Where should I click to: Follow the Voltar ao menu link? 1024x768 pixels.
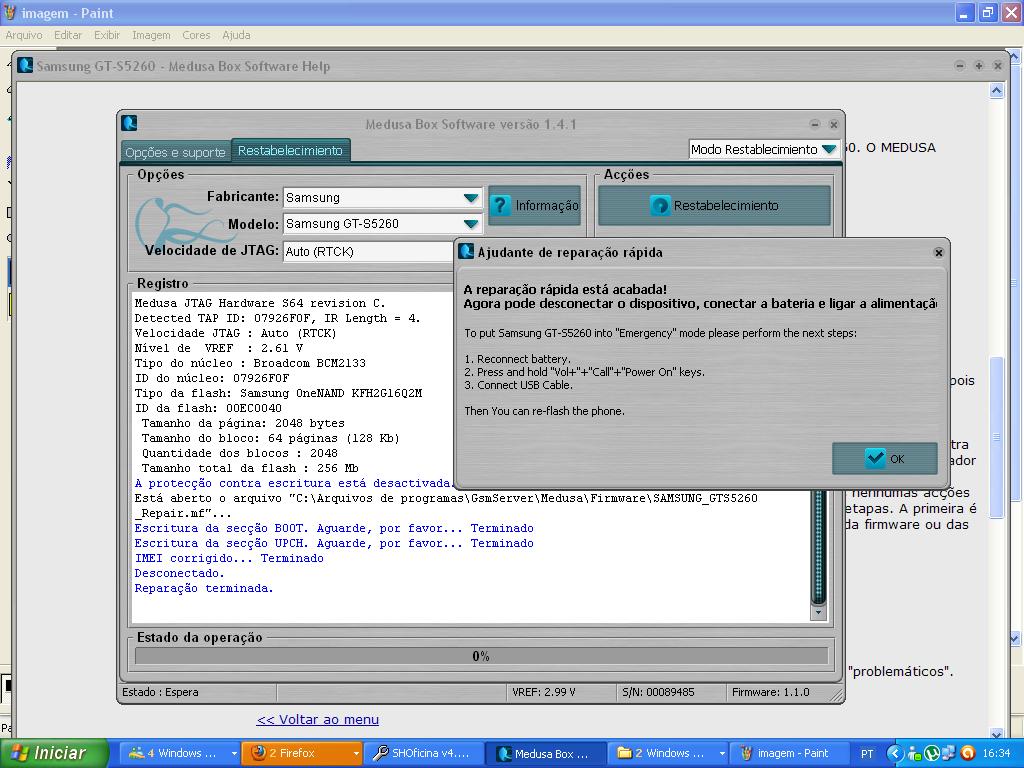point(317,719)
